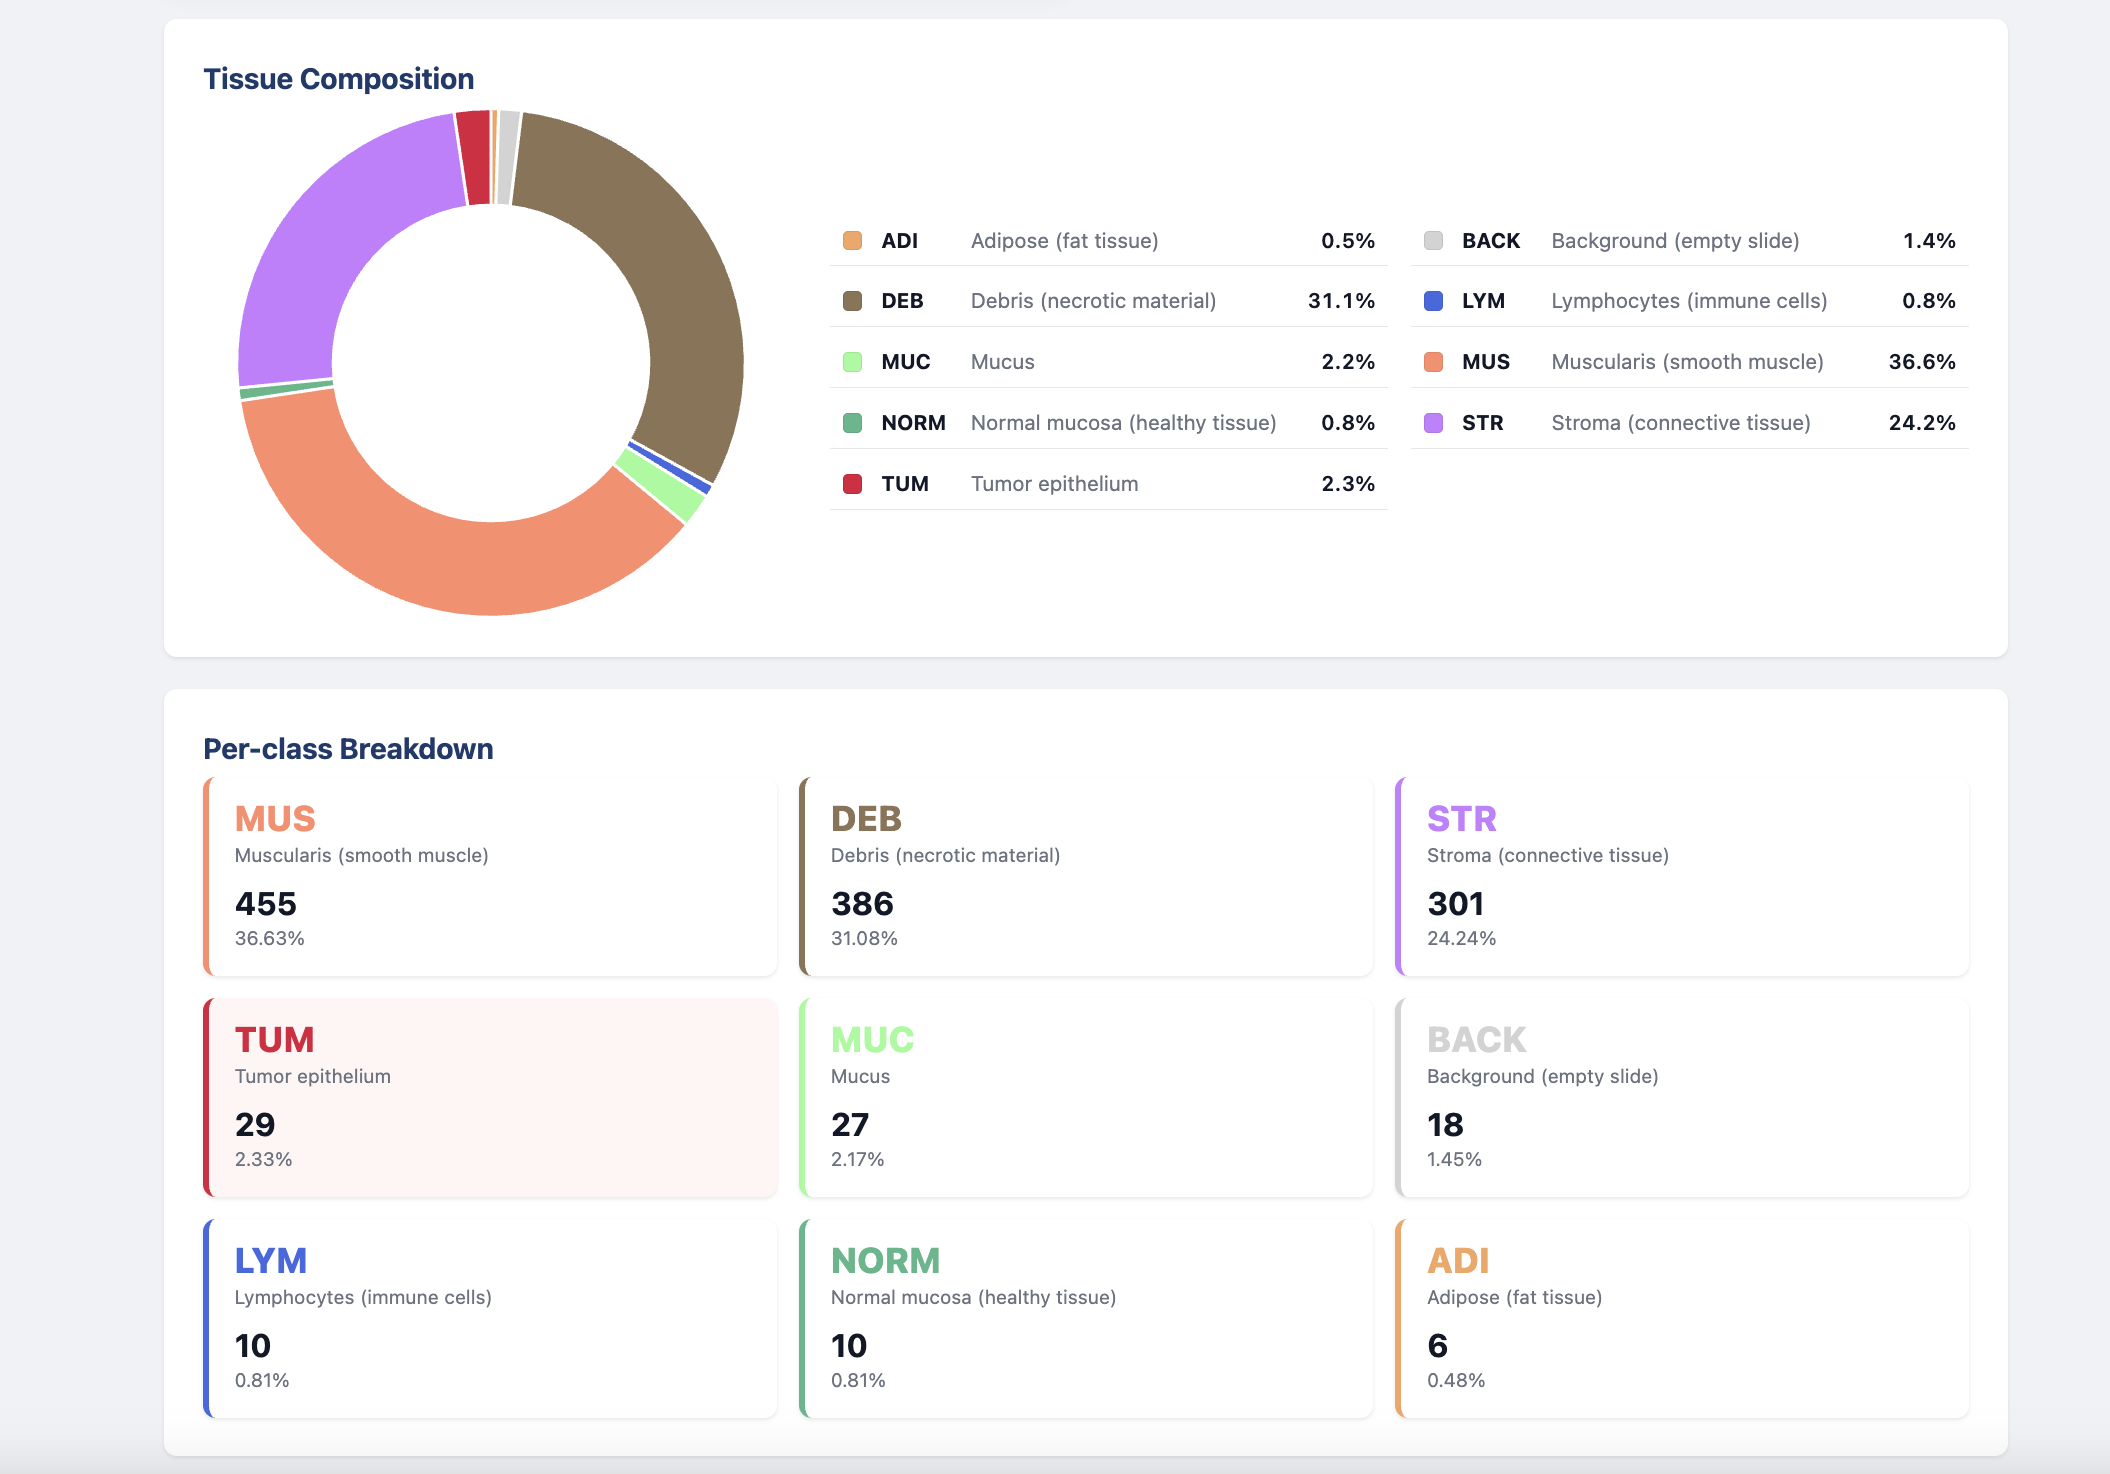Click the LYM blue legend swatch
The image size is (2110, 1474).
click(x=1433, y=301)
